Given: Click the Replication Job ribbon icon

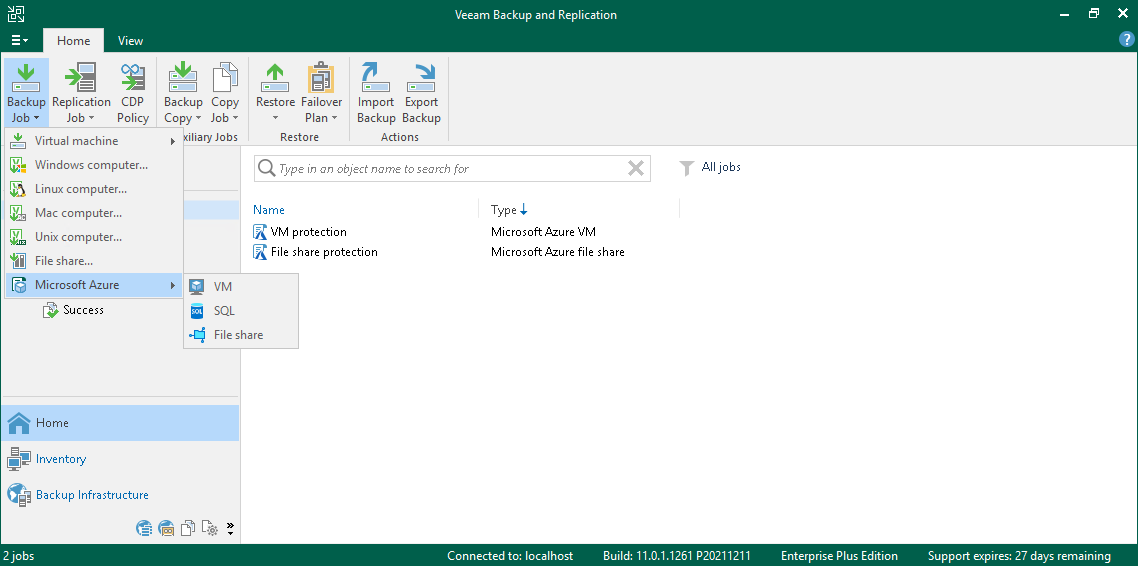Looking at the screenshot, I should click(81, 78).
